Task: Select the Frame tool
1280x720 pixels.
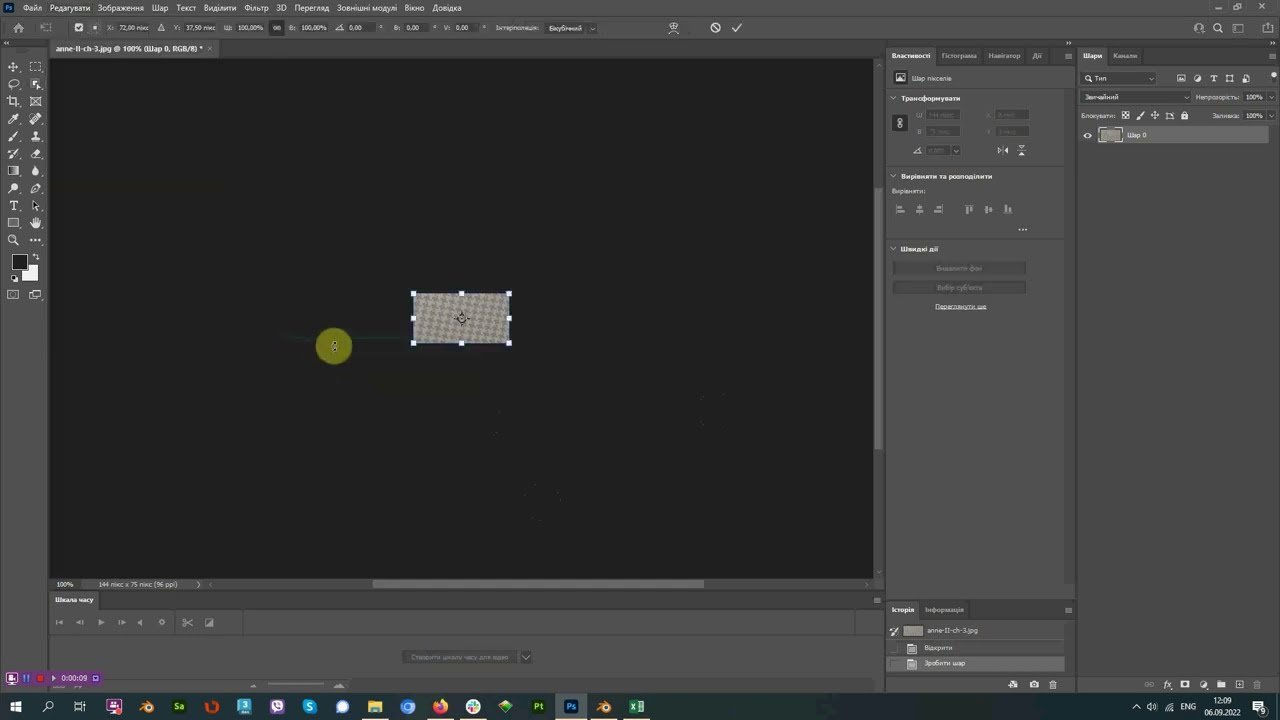Action: [x=36, y=101]
